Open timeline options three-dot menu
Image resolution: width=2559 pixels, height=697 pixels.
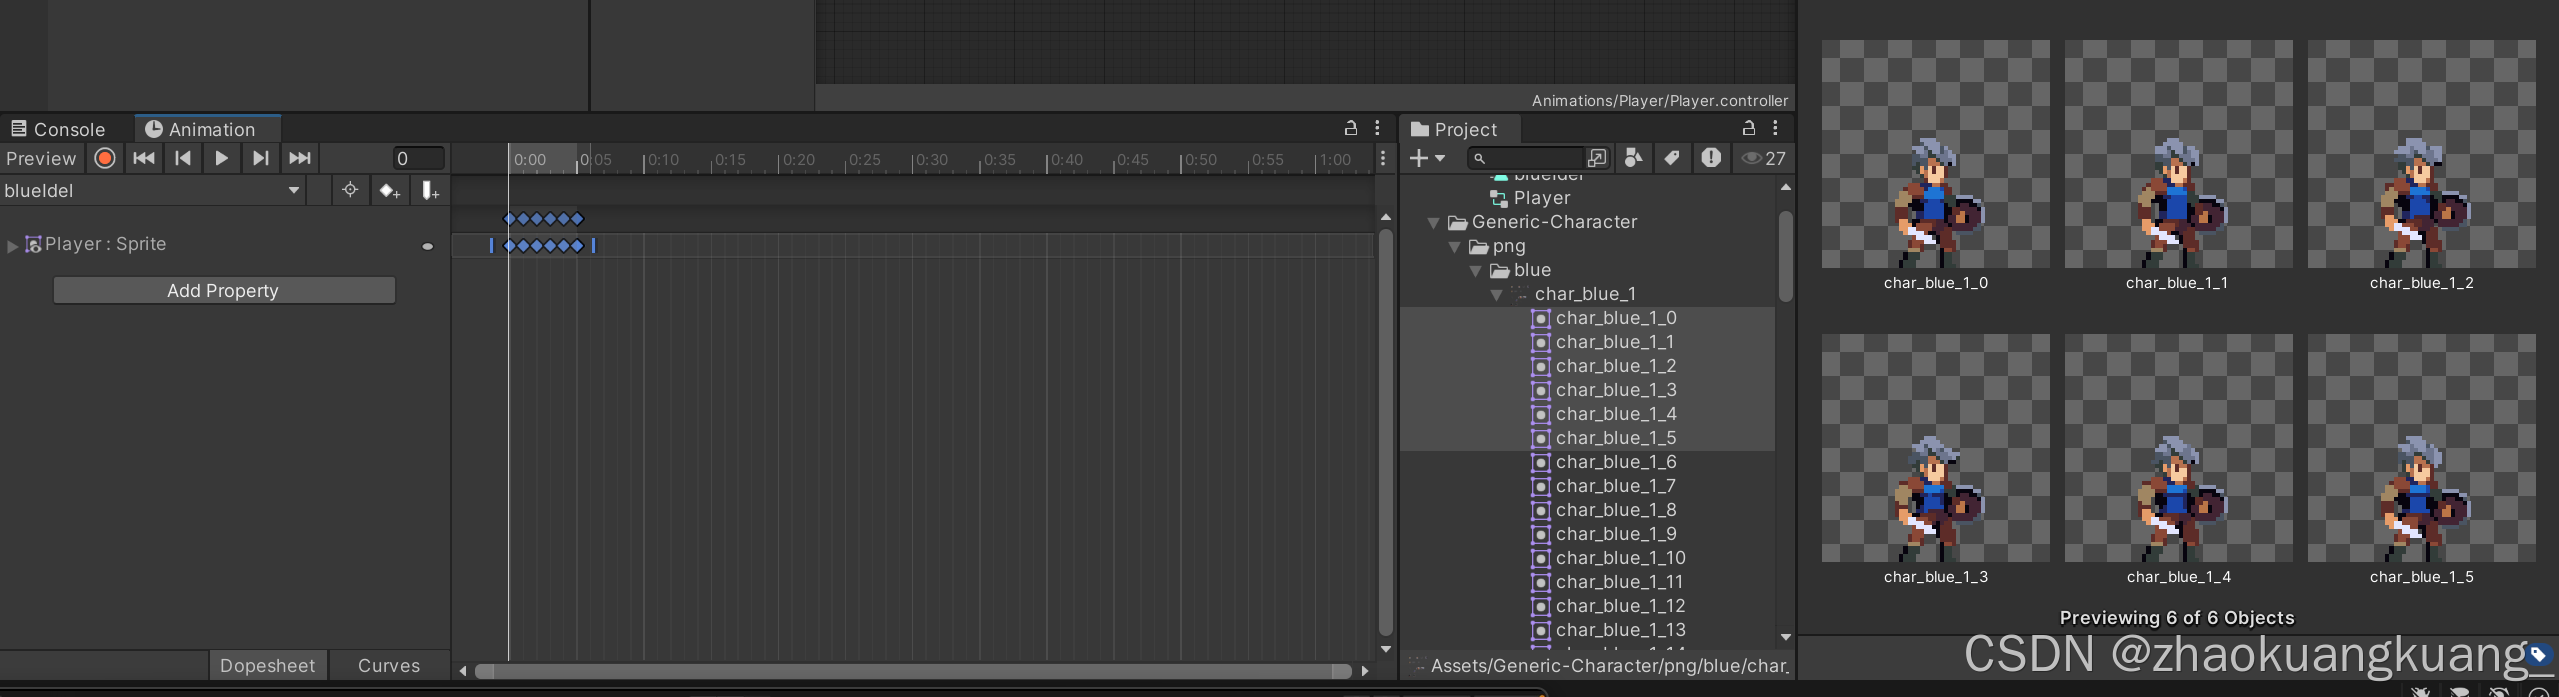1383,158
